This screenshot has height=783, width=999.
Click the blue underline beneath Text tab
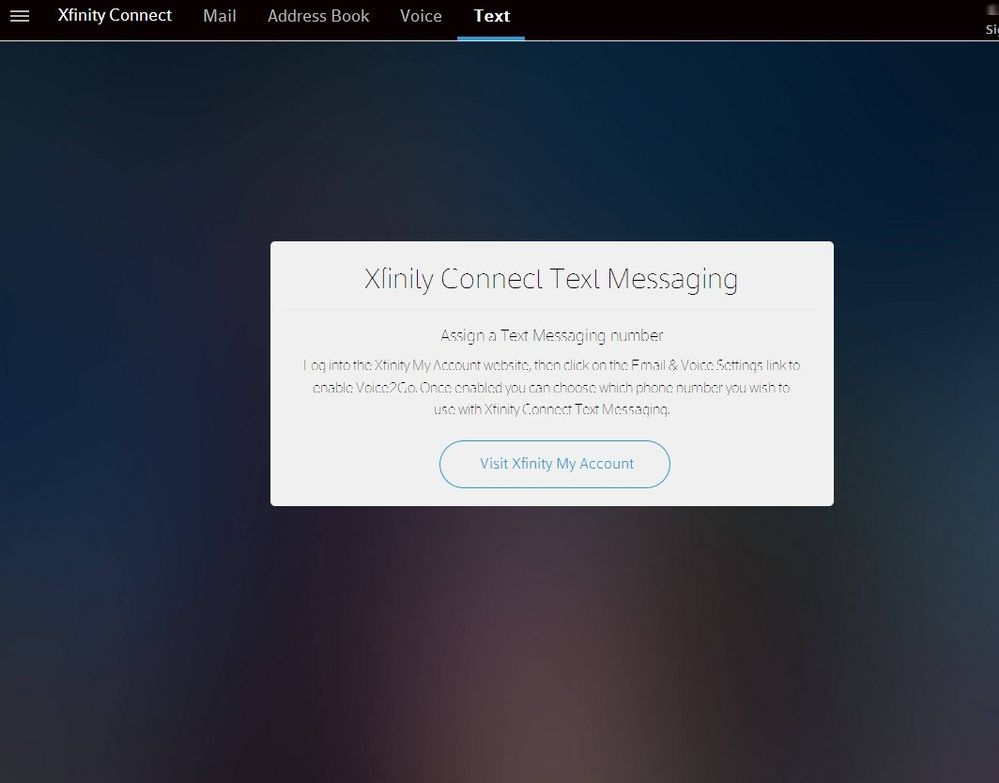coord(491,38)
